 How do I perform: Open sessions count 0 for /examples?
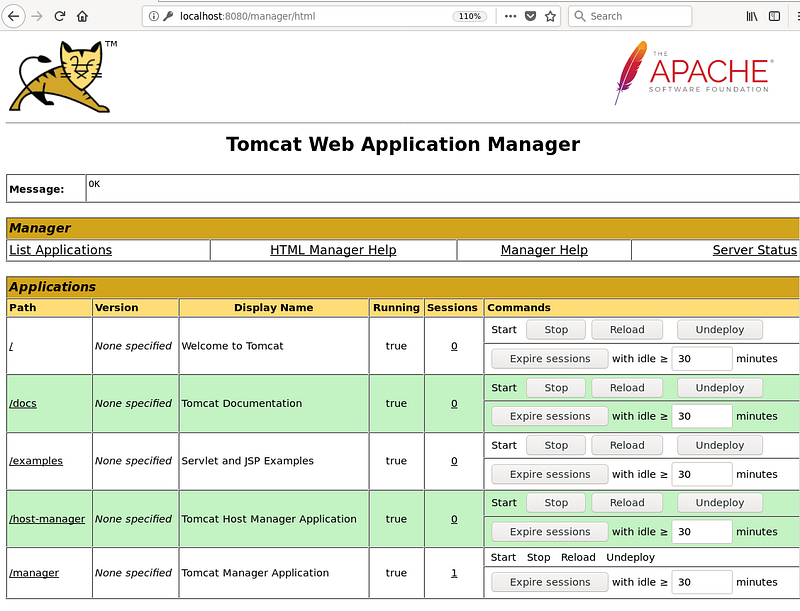pyautogui.click(x=454, y=461)
